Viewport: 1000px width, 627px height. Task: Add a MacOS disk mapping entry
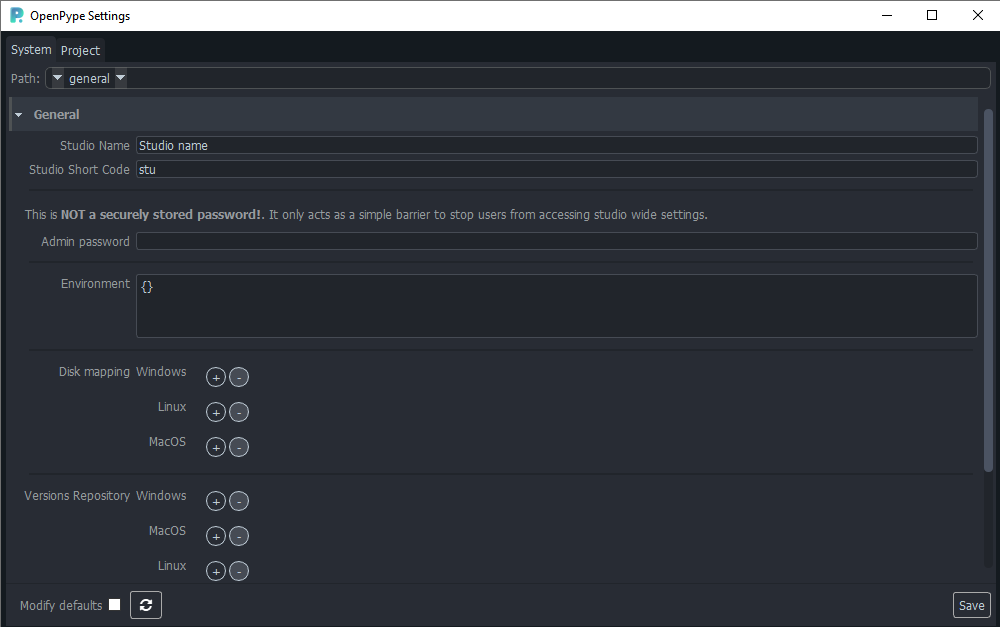pos(216,447)
